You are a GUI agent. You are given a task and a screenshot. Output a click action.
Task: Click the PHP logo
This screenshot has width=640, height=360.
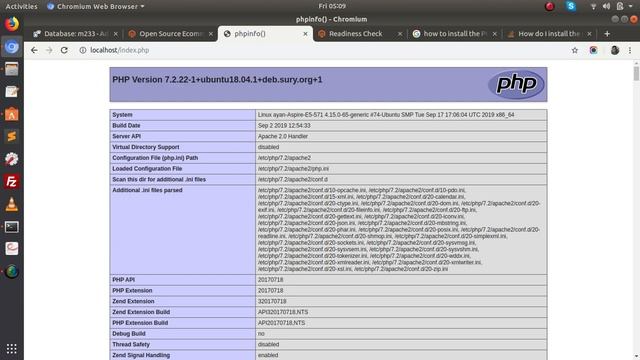(x=516, y=84)
